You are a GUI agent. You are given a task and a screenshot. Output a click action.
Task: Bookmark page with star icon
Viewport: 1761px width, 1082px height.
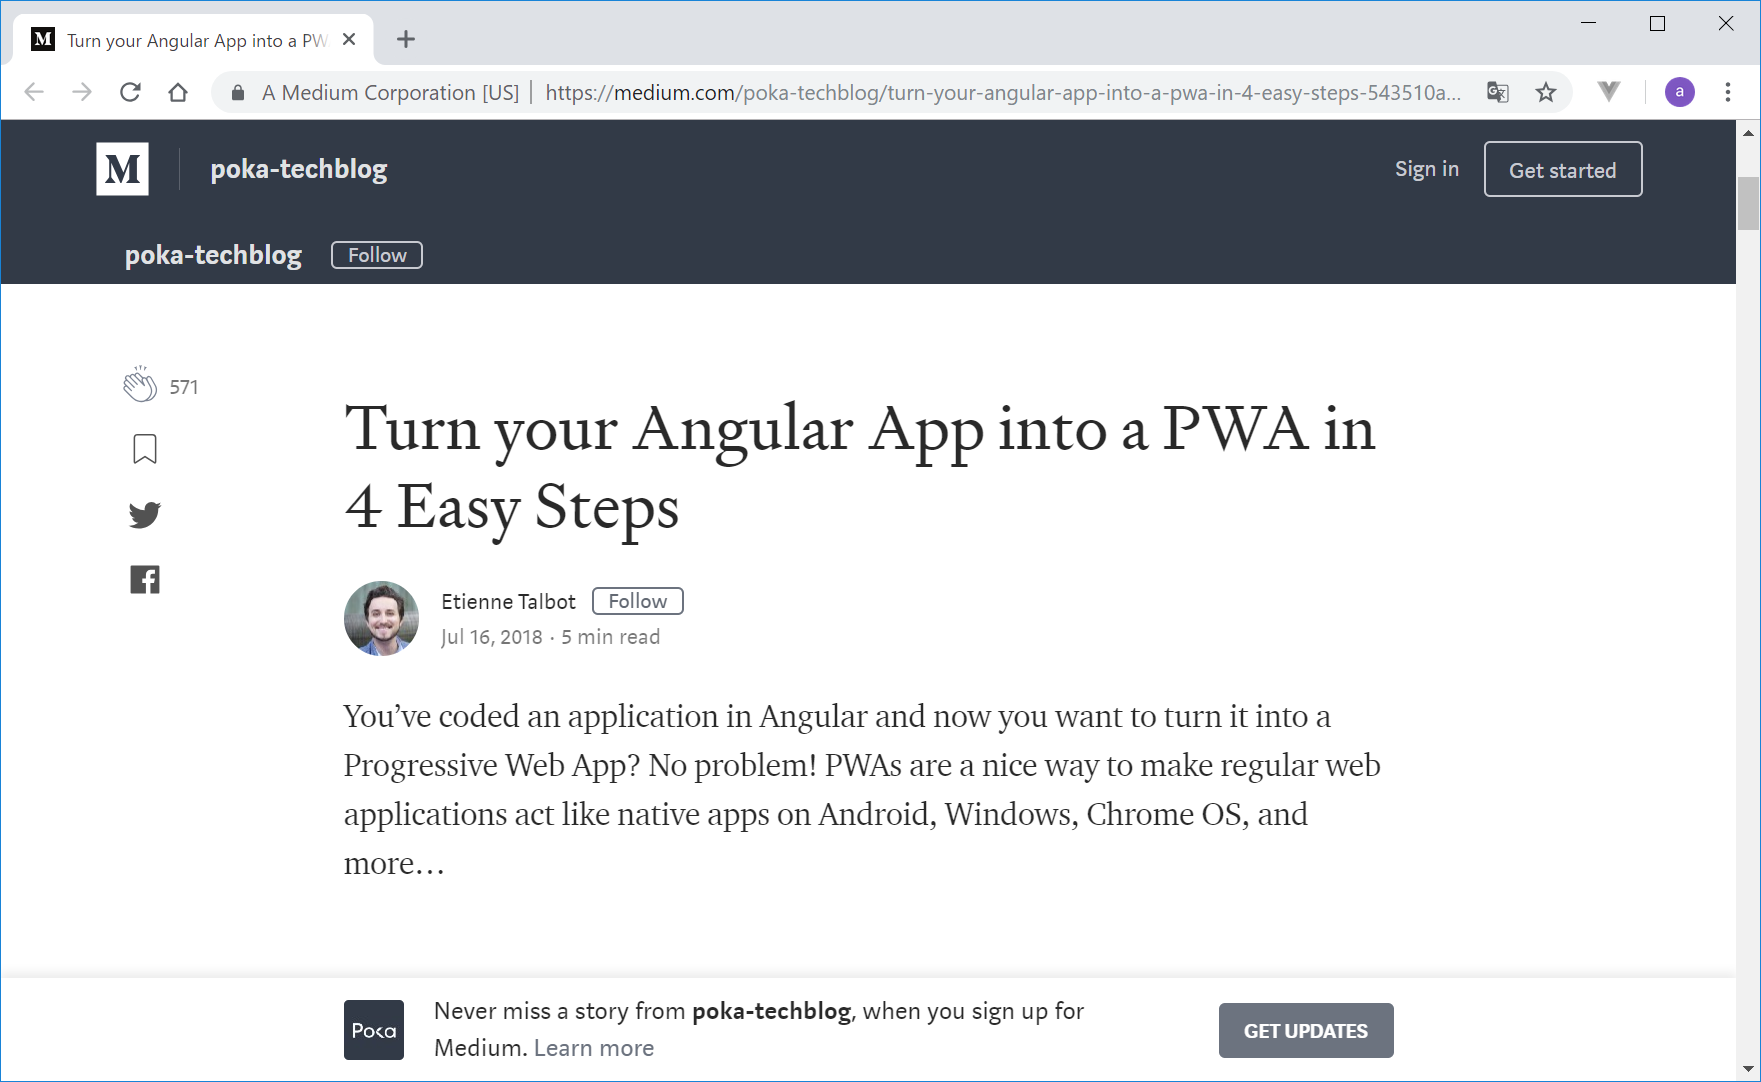1546,93
